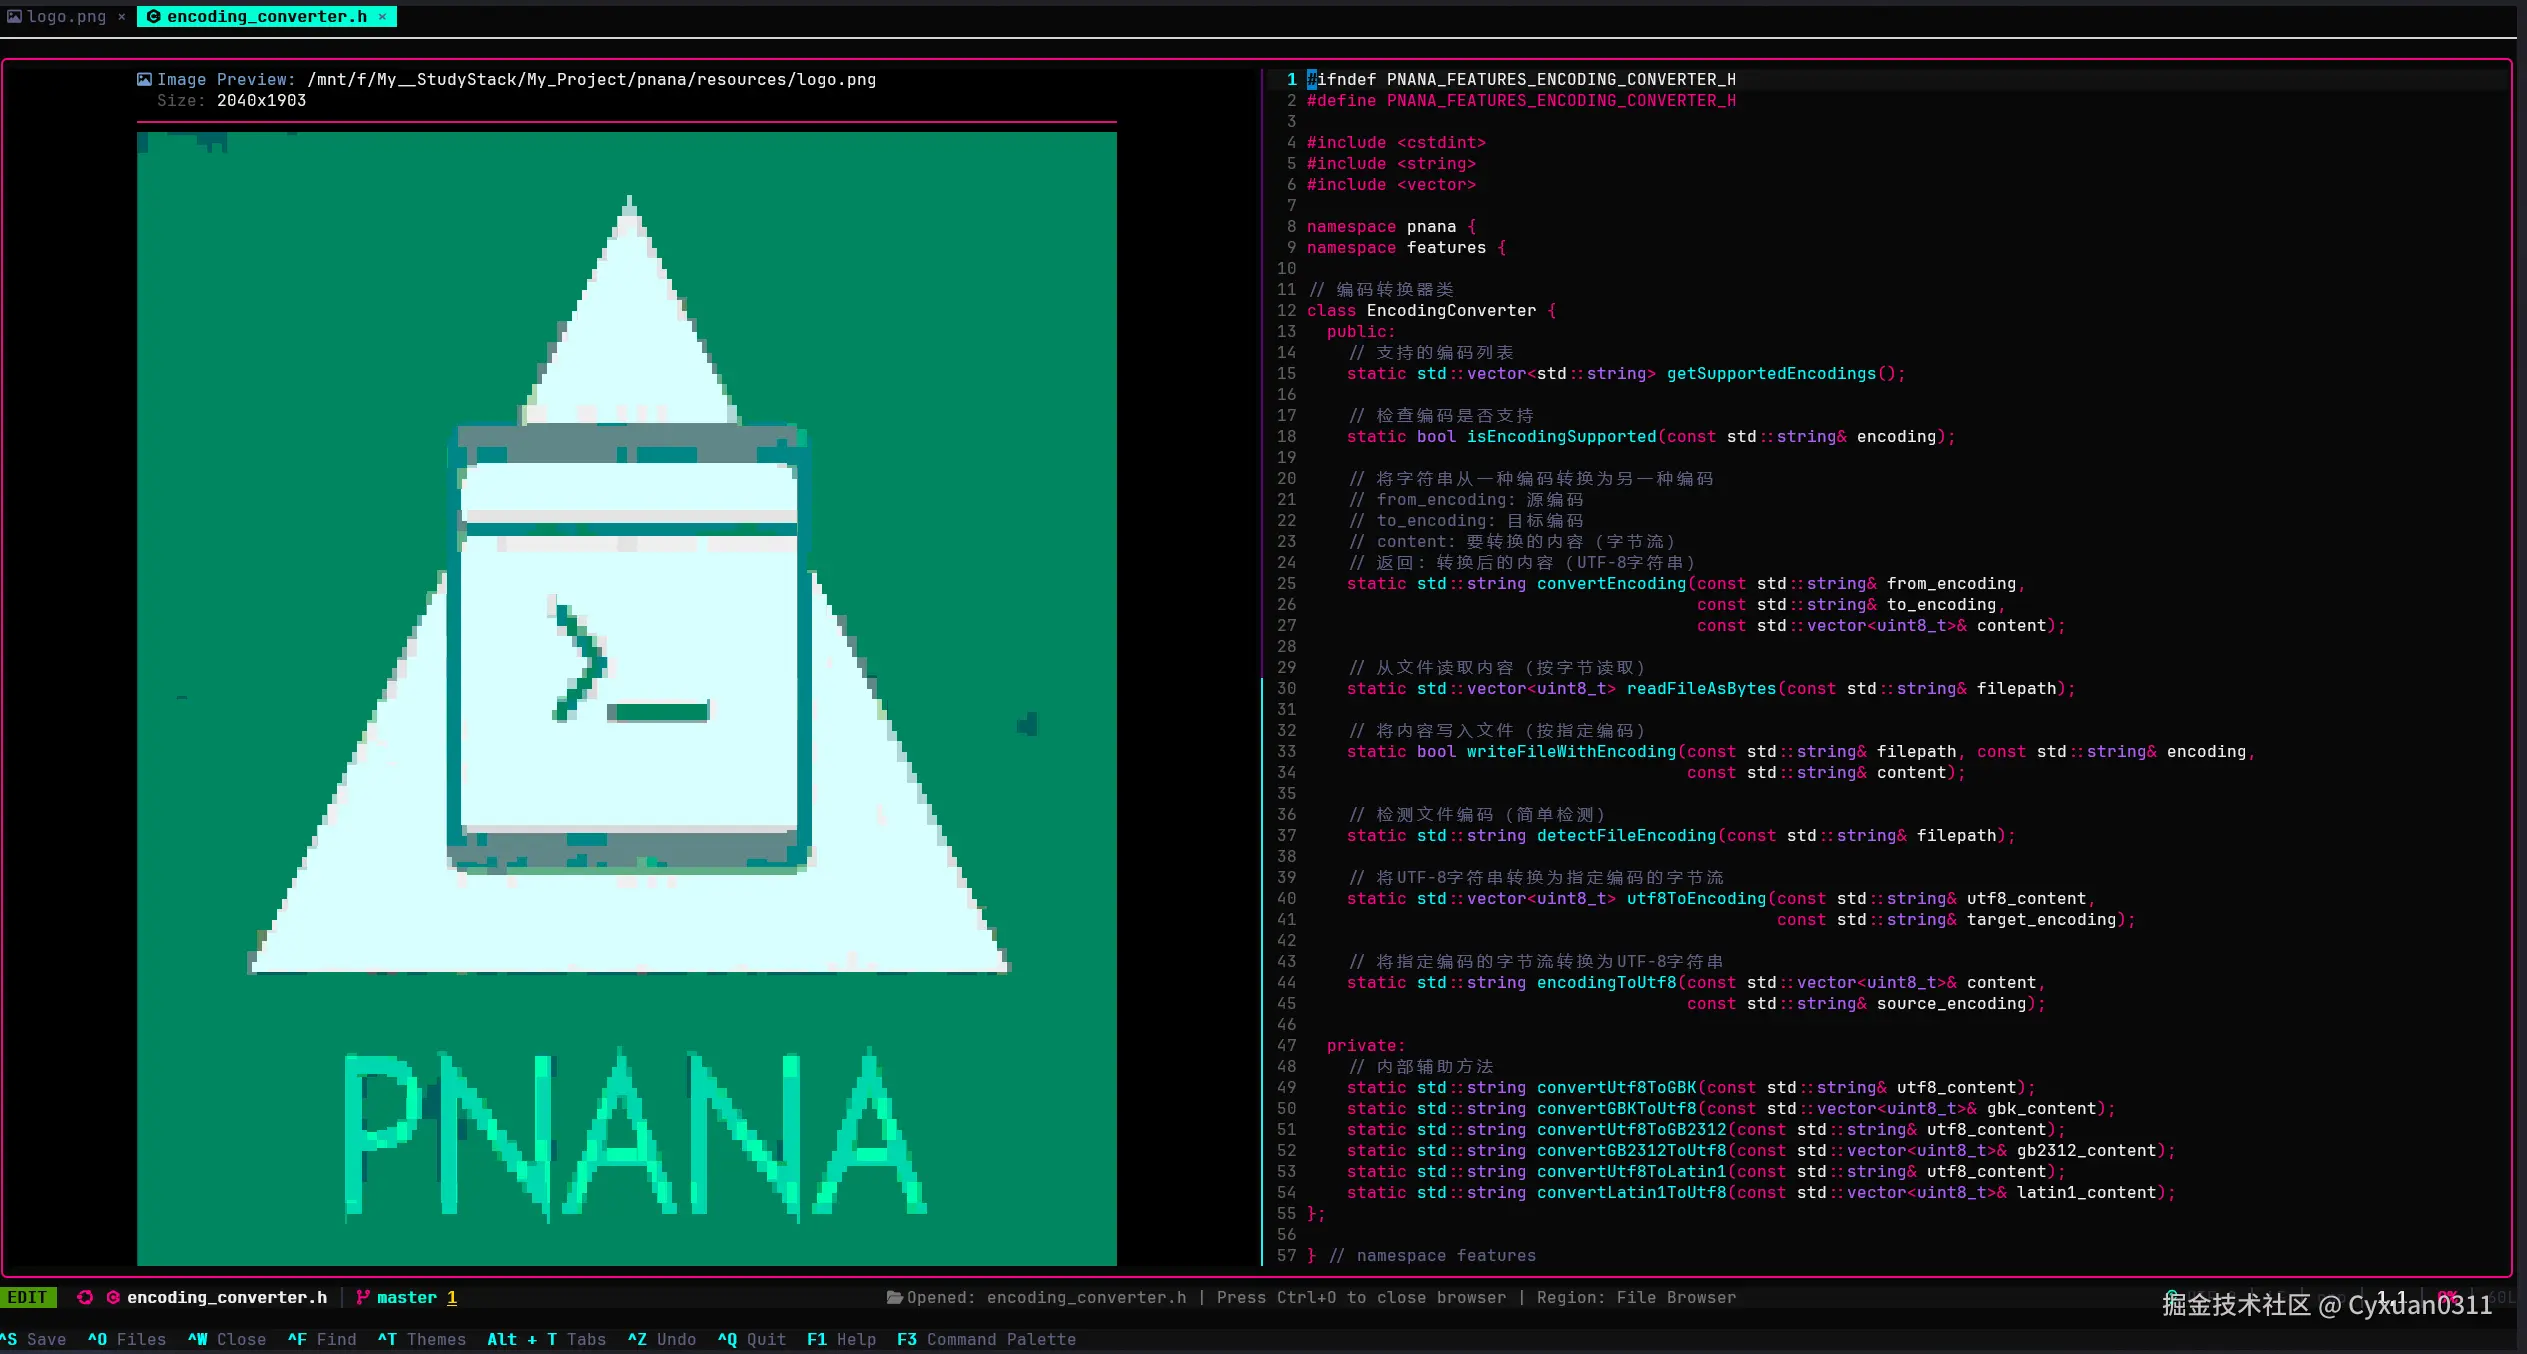Click F1 Help in the bottom bar
The image size is (2527, 1354).
[841, 1339]
